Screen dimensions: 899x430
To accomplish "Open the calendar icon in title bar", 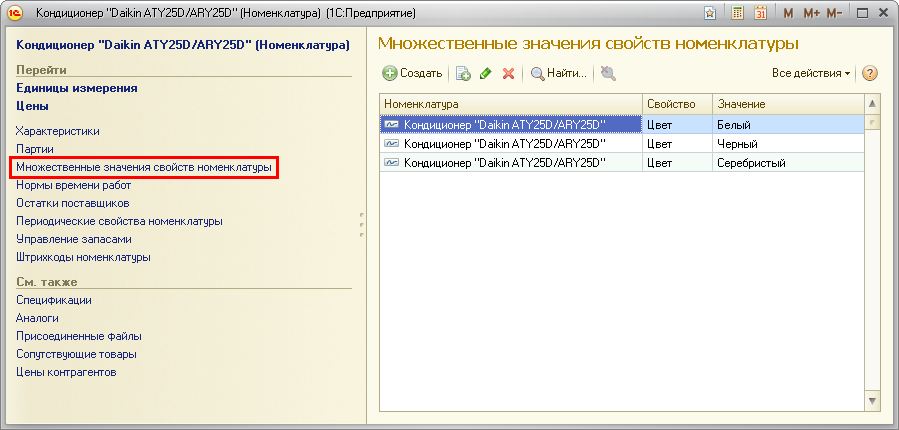I will click(761, 13).
